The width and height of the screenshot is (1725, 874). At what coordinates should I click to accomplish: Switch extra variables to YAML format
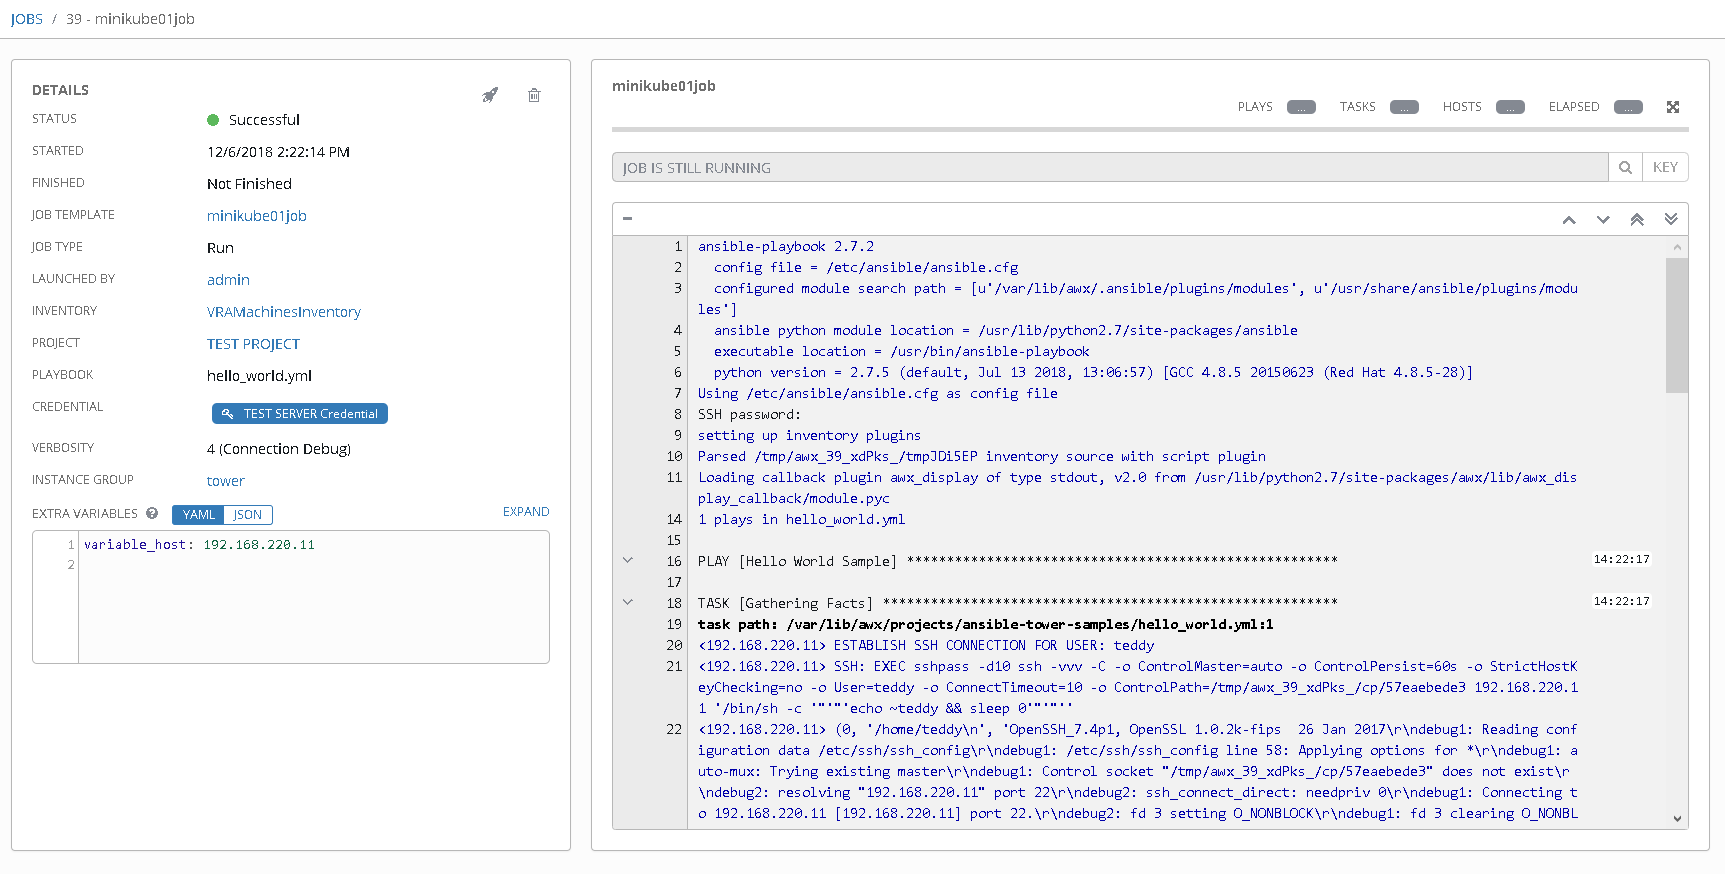coord(198,515)
